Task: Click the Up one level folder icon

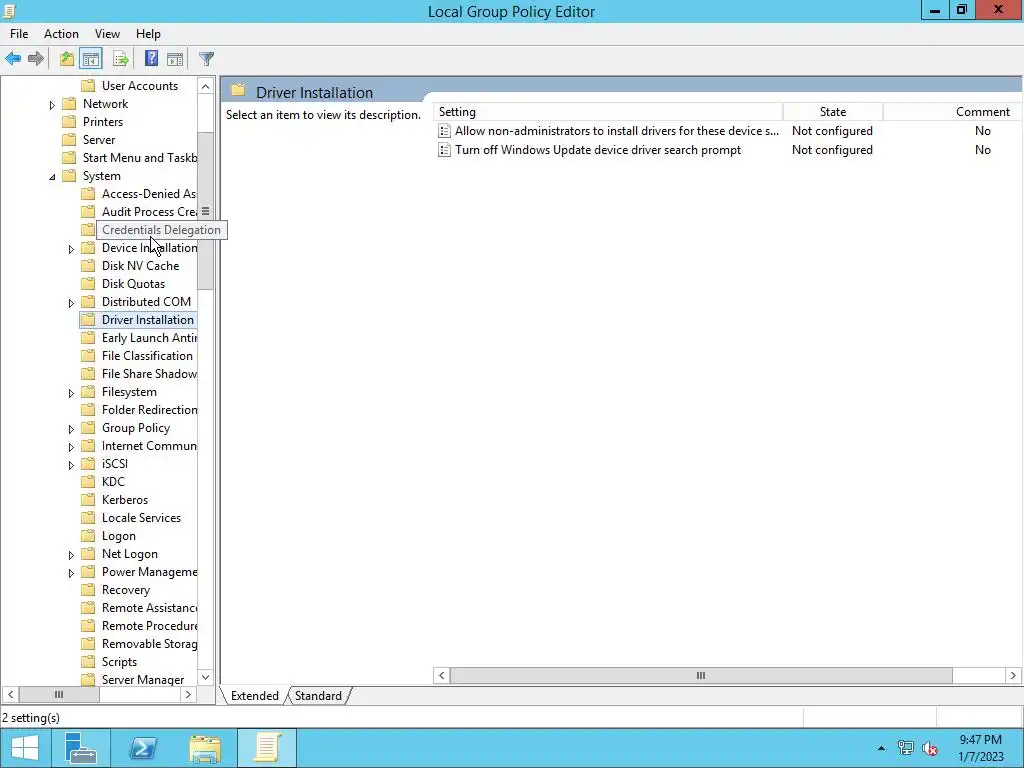Action: point(67,59)
